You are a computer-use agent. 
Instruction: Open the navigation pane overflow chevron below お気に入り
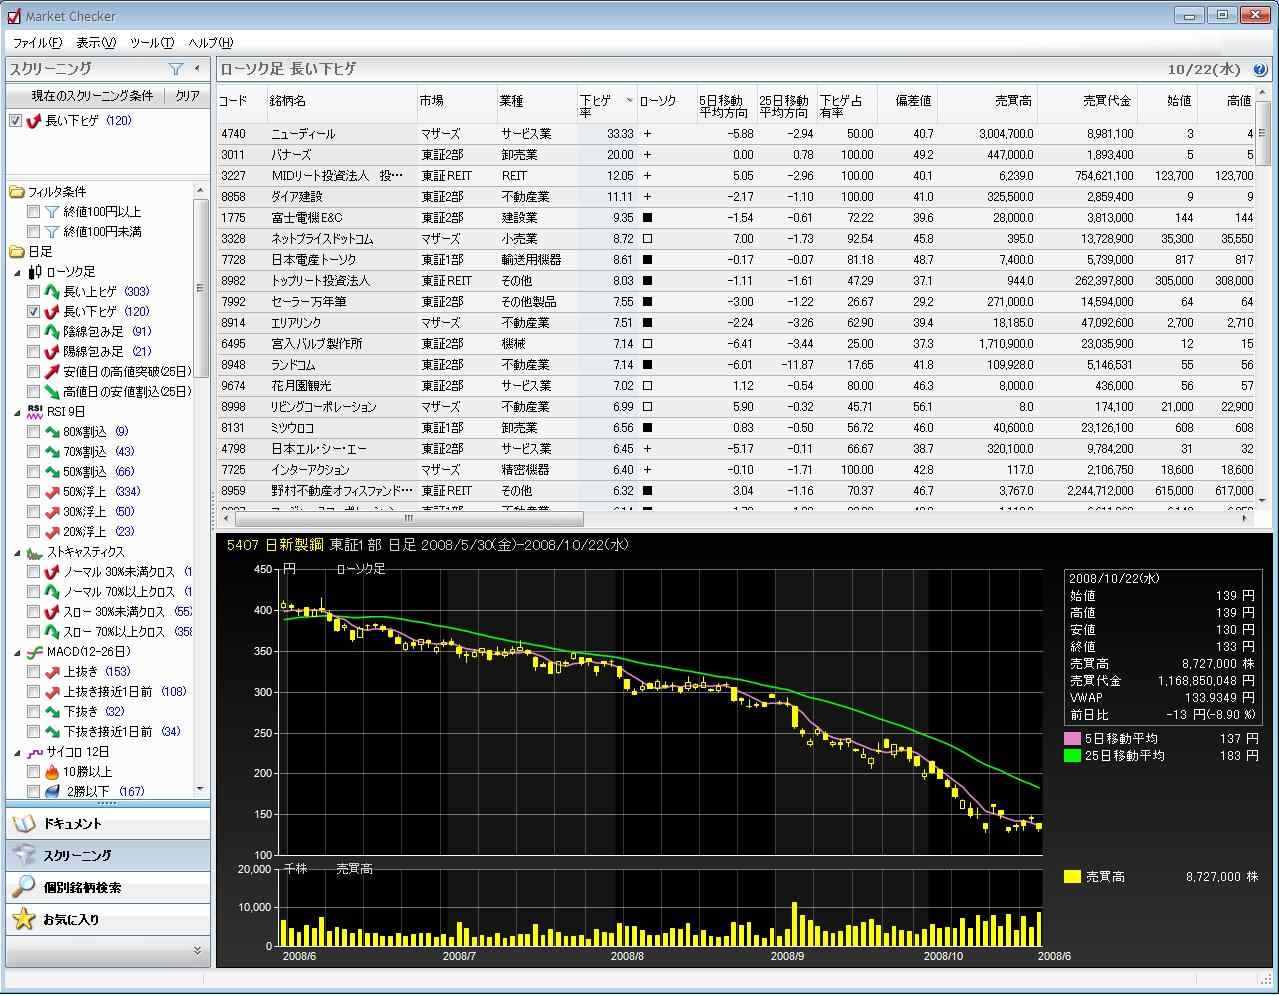click(x=197, y=950)
